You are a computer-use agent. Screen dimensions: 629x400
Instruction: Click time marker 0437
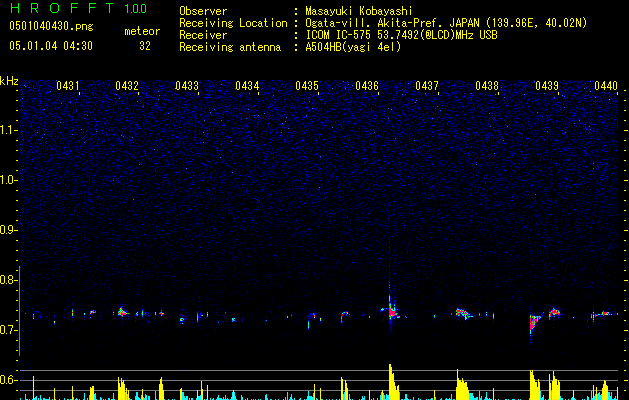point(427,86)
